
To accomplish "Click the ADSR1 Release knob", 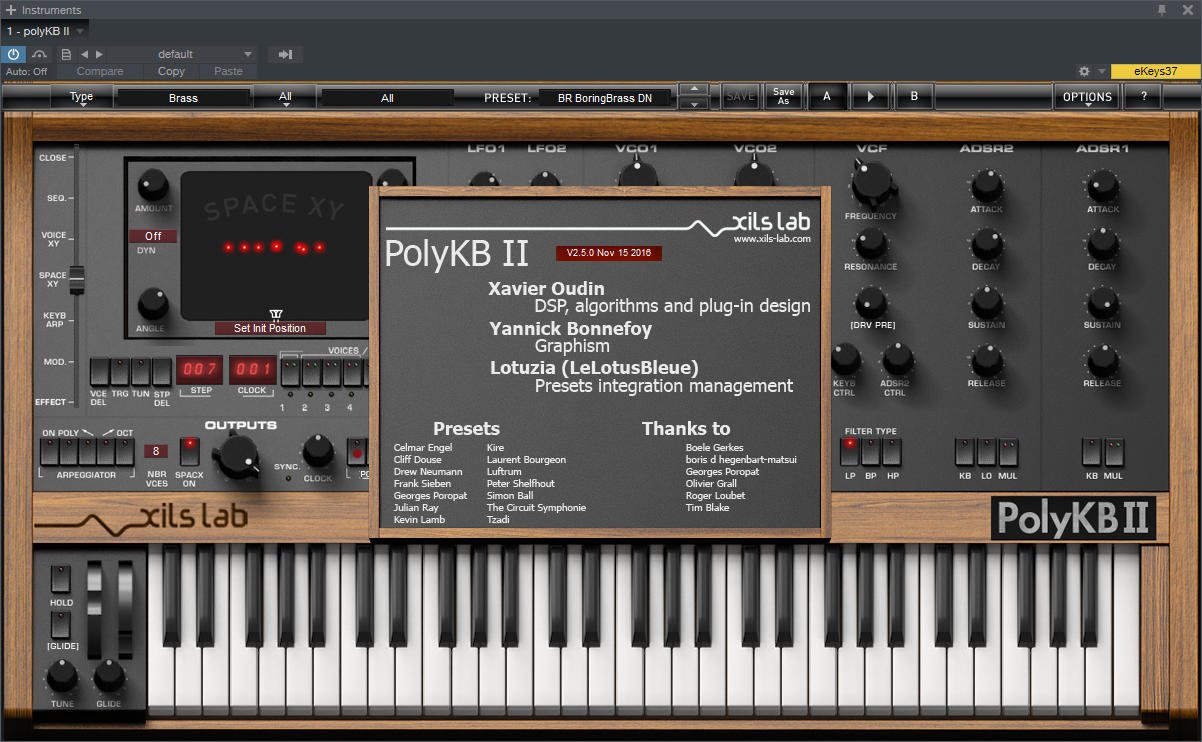I will [x=1103, y=360].
